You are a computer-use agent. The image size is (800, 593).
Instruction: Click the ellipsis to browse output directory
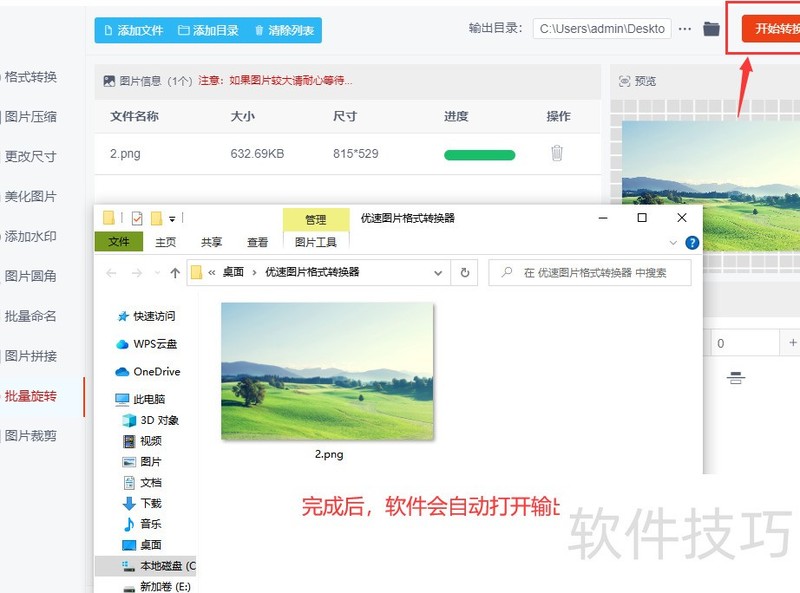coord(685,29)
